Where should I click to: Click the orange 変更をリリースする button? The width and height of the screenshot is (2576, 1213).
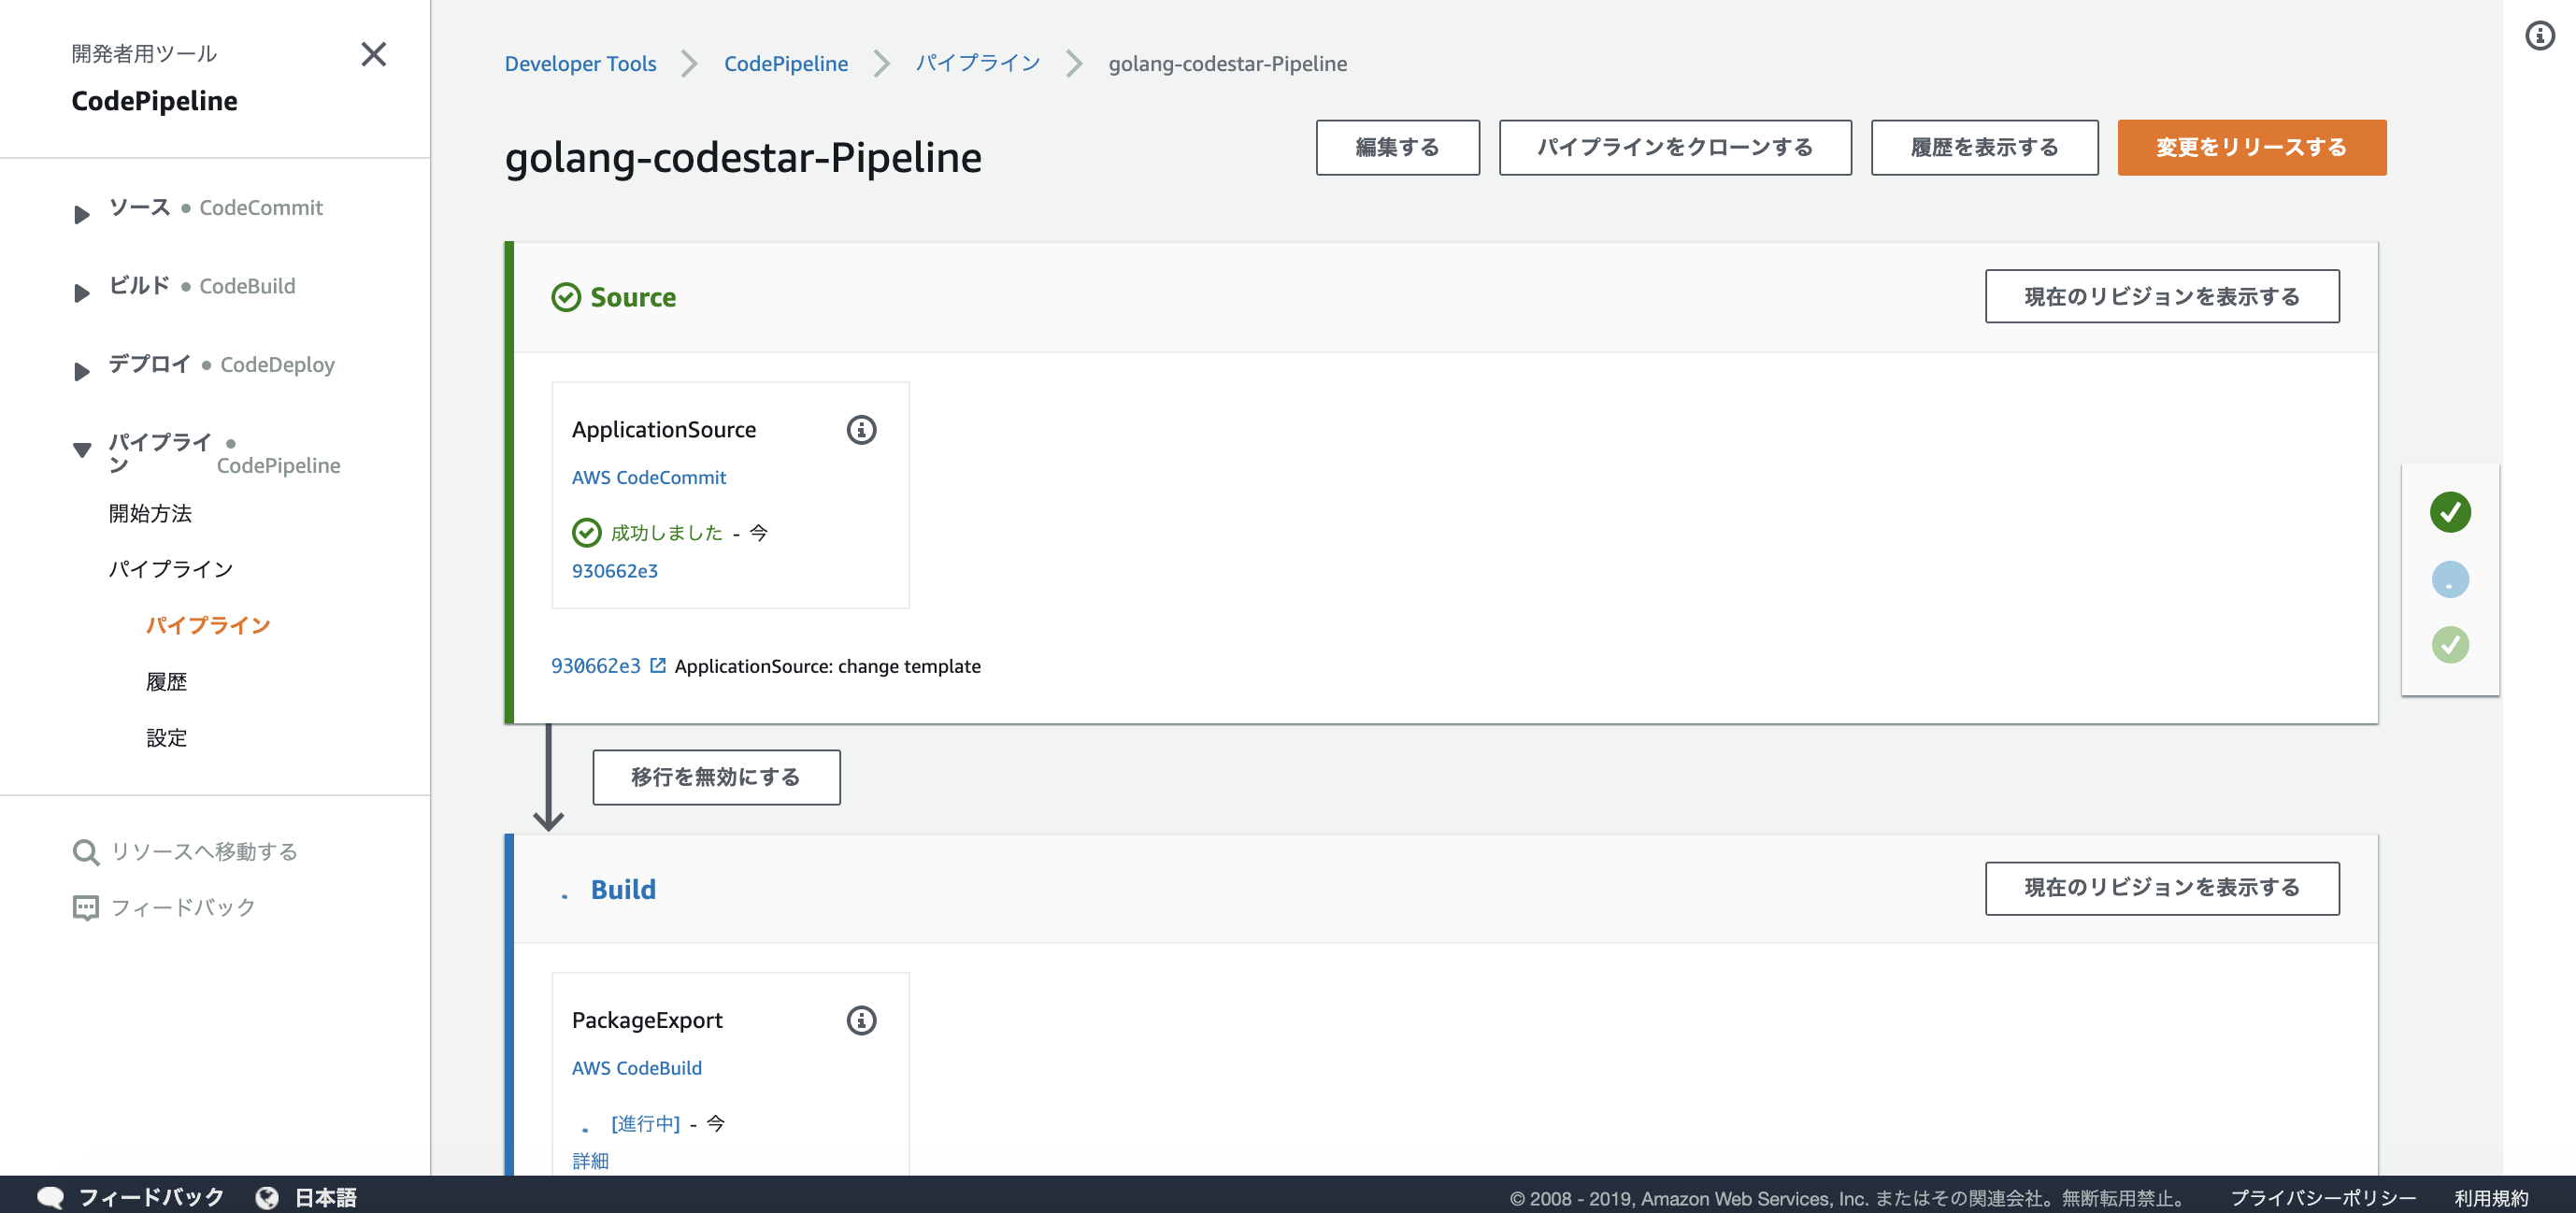point(2251,147)
